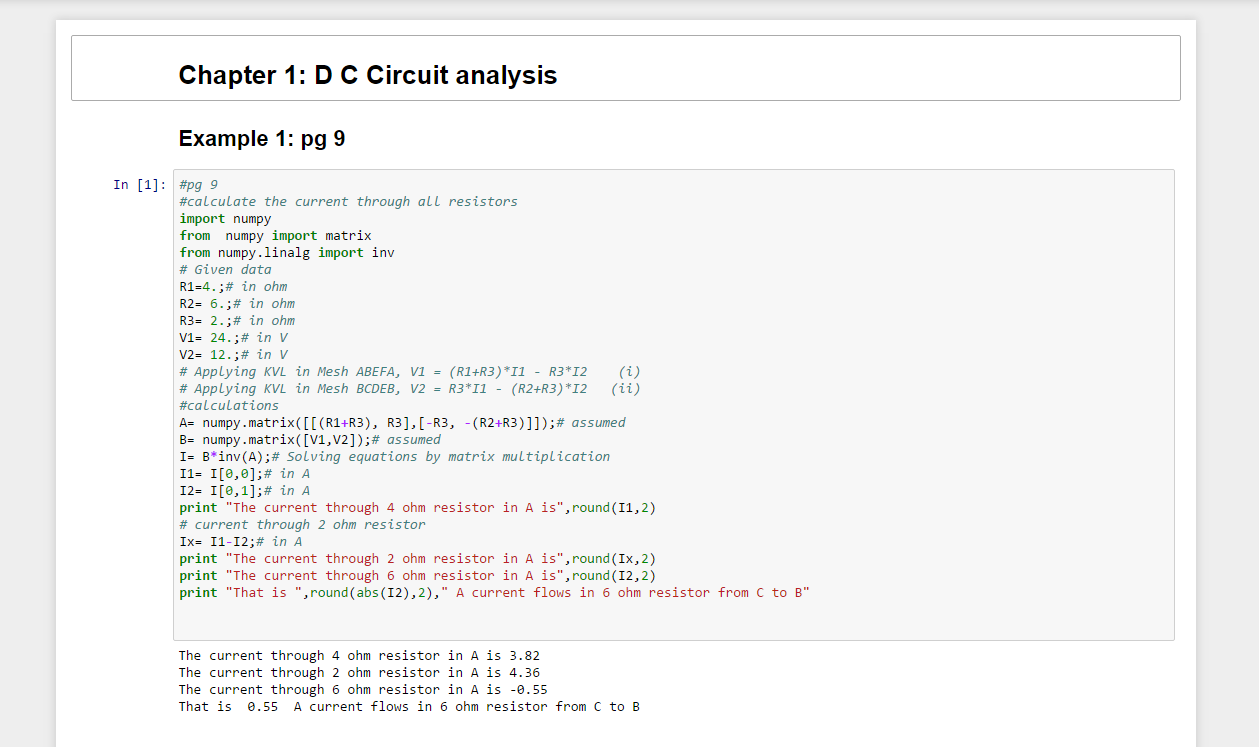The image size is (1259, 747).
Task: Click the Ix= I1-I2 code line
Action: (240, 541)
